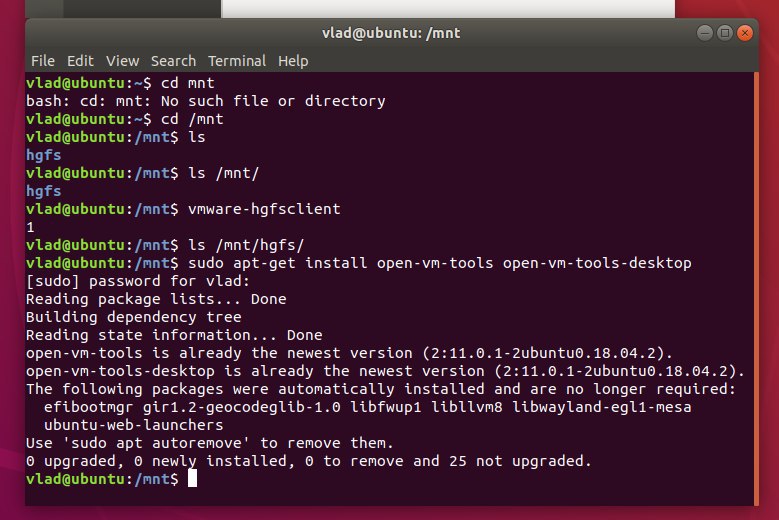Image resolution: width=779 pixels, height=520 pixels.
Task: Click the 'libwayland-egl1-mesa' package name
Action: (602, 407)
